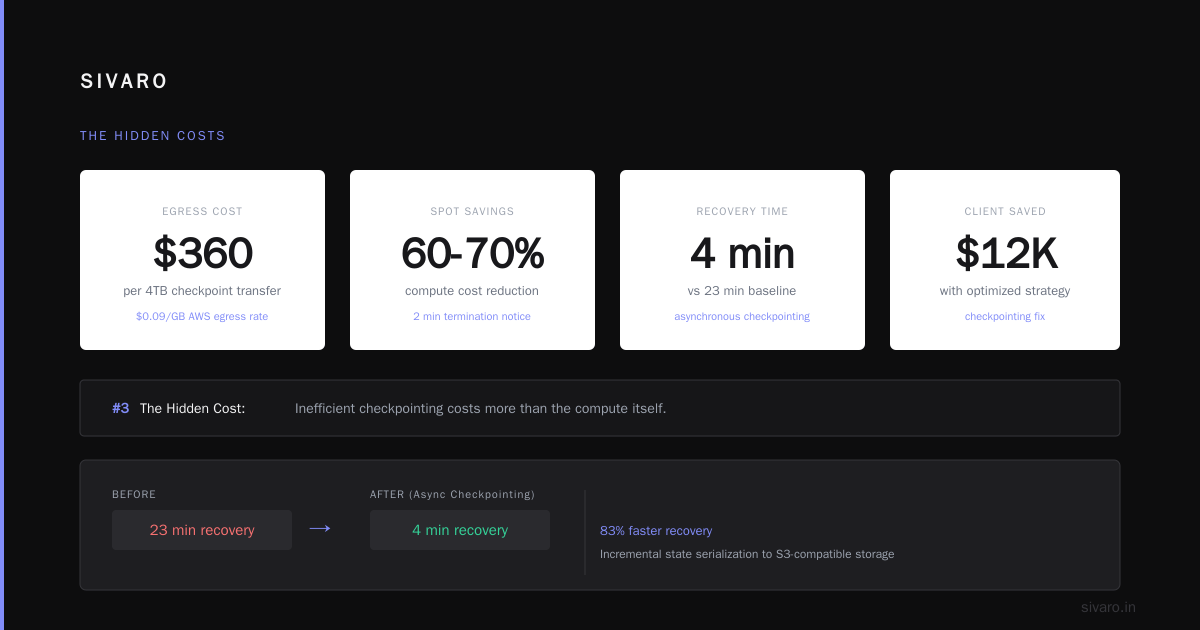Click the AFTER (Async Checkpointing) label

pyautogui.click(x=452, y=494)
